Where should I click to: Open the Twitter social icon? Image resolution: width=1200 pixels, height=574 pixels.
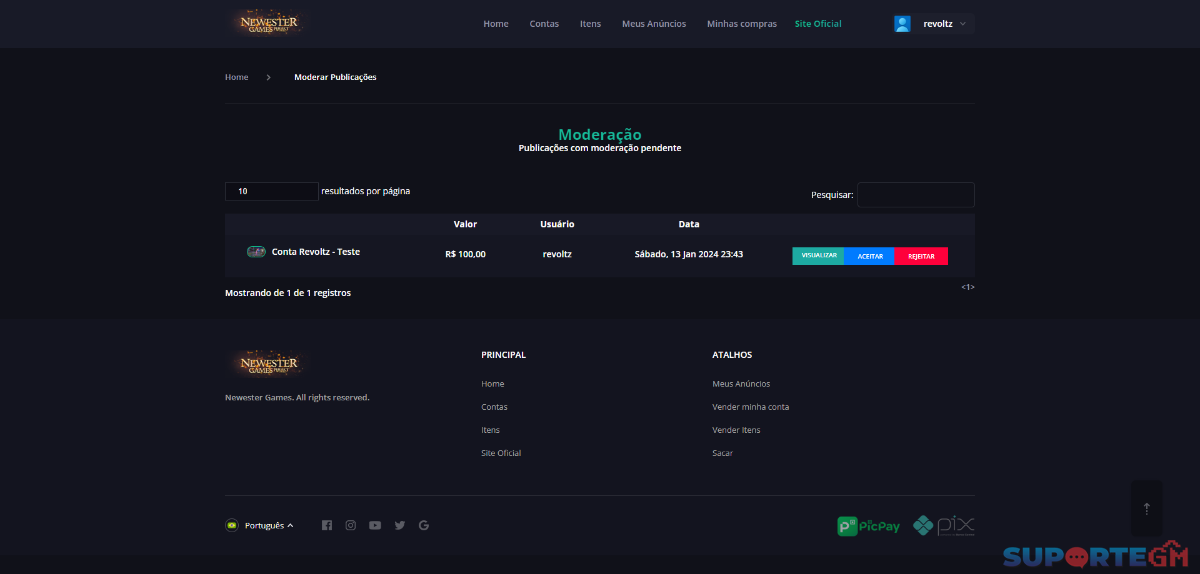400,525
